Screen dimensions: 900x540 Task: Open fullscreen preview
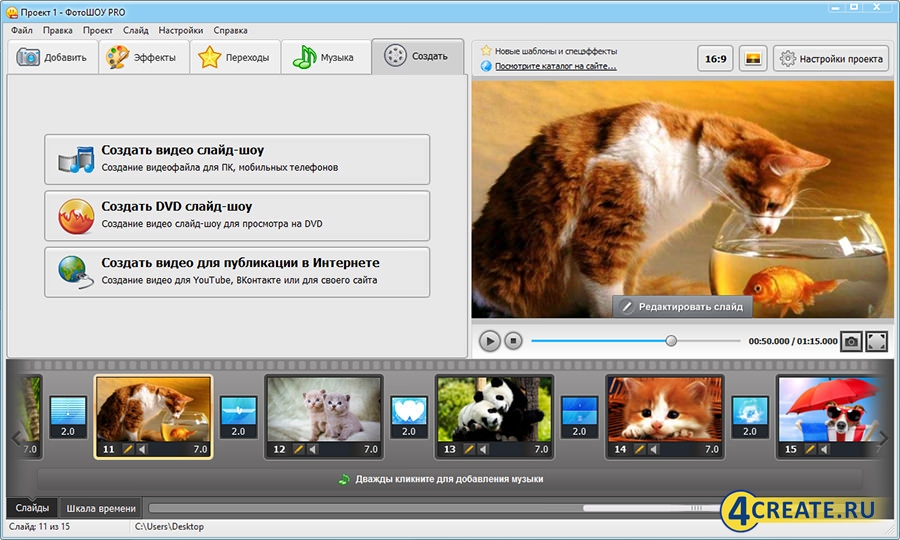pyautogui.click(x=876, y=341)
